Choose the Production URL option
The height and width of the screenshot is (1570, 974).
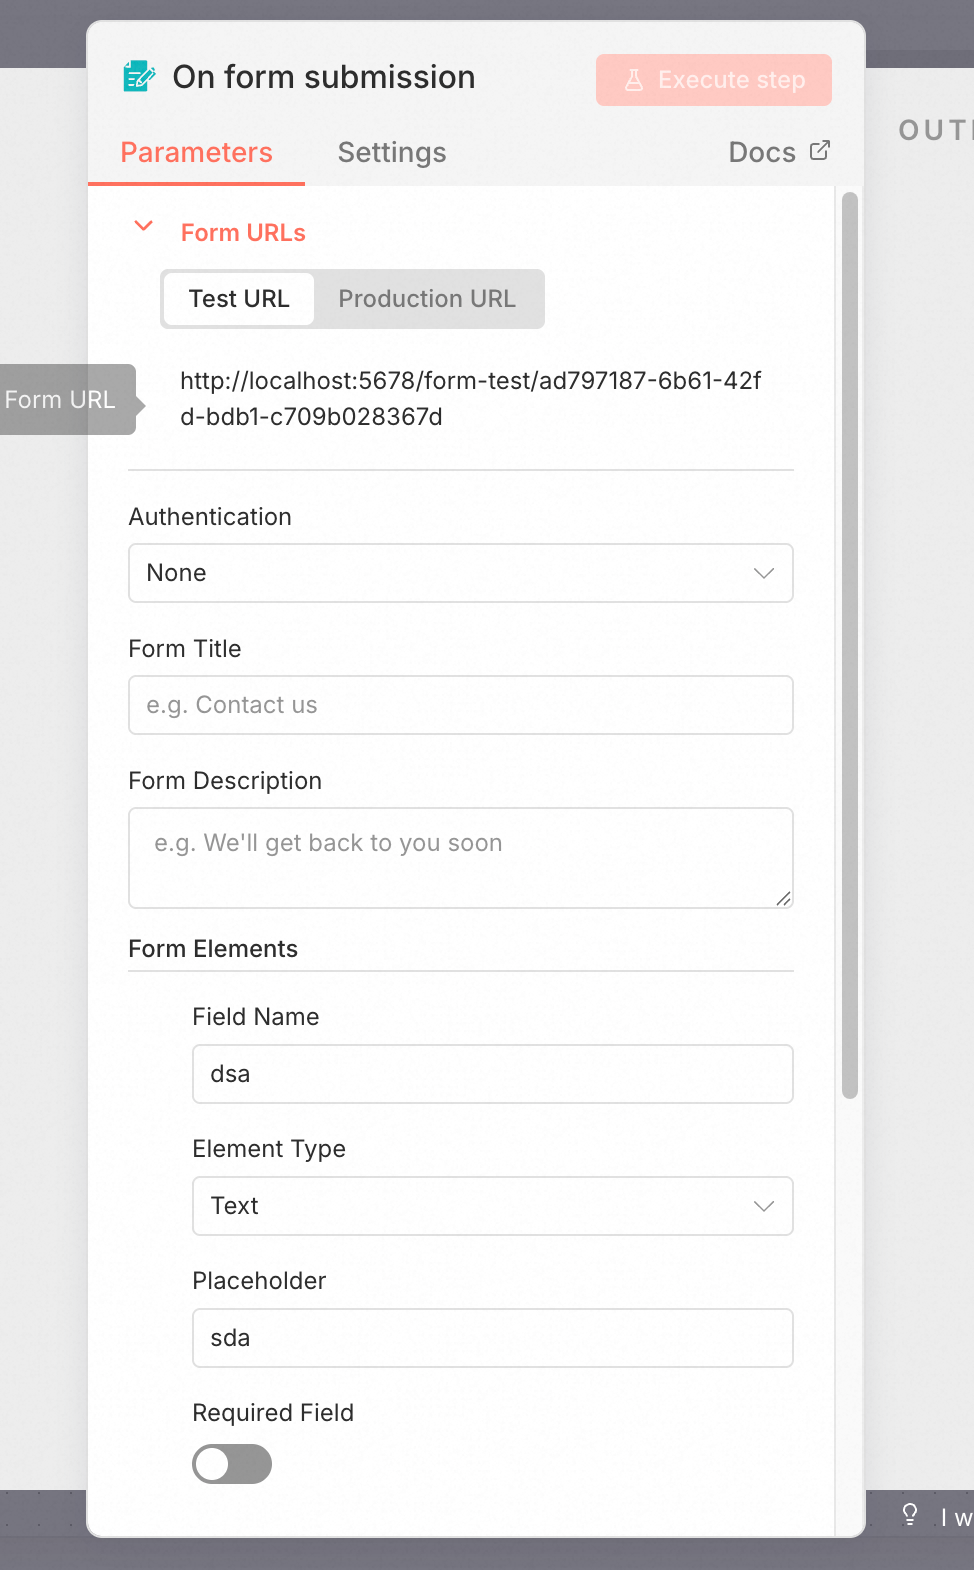427,299
